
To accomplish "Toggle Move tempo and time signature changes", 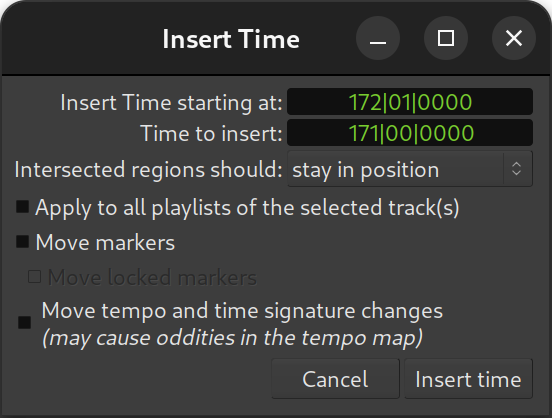I will 25,323.
